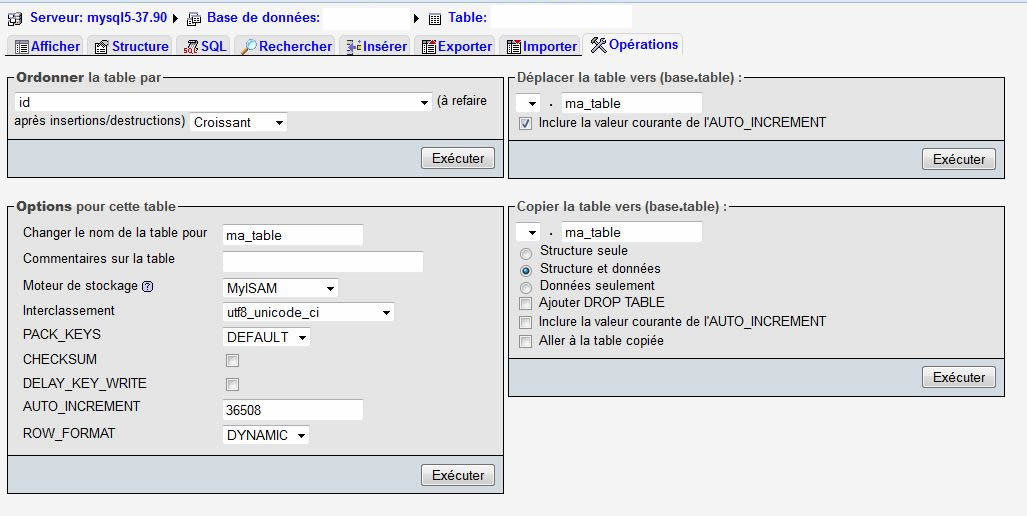The image size is (1027, 516).
Task: Open the Serveur mysql5-37.90 link
Action: (x=98, y=18)
